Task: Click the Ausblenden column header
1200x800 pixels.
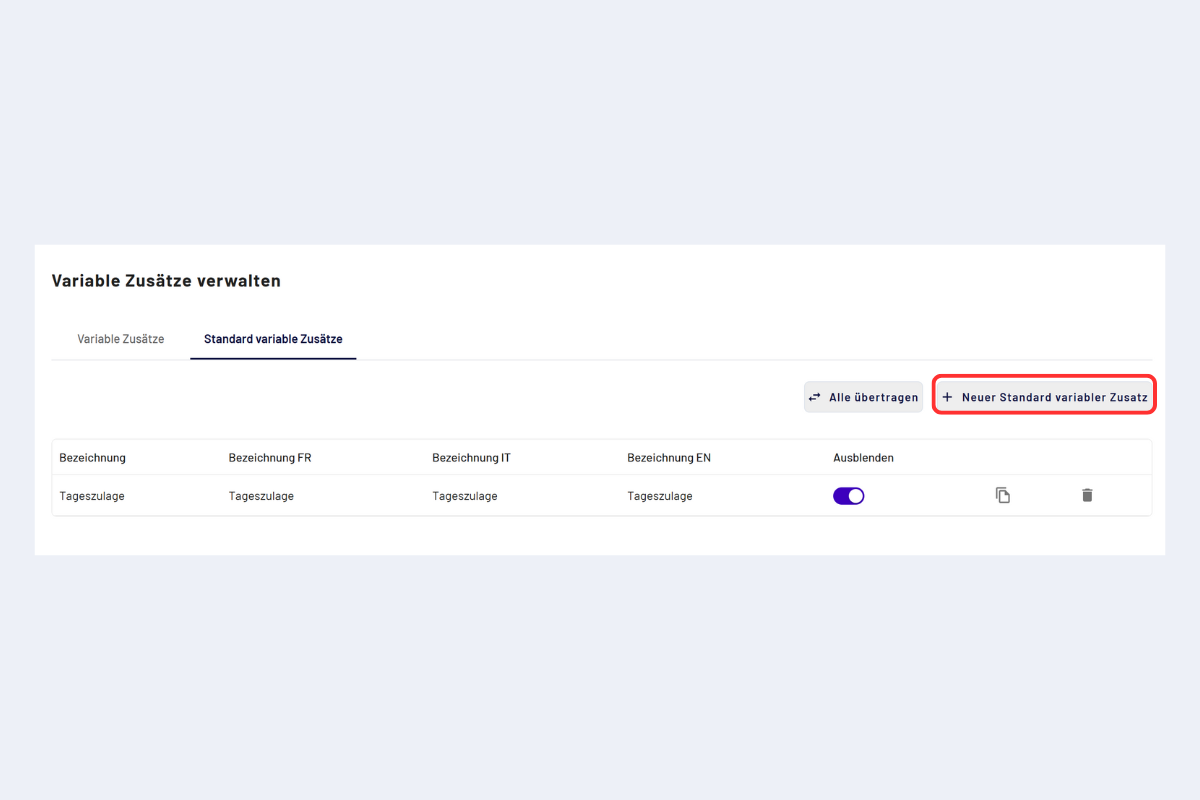Action: (x=863, y=458)
